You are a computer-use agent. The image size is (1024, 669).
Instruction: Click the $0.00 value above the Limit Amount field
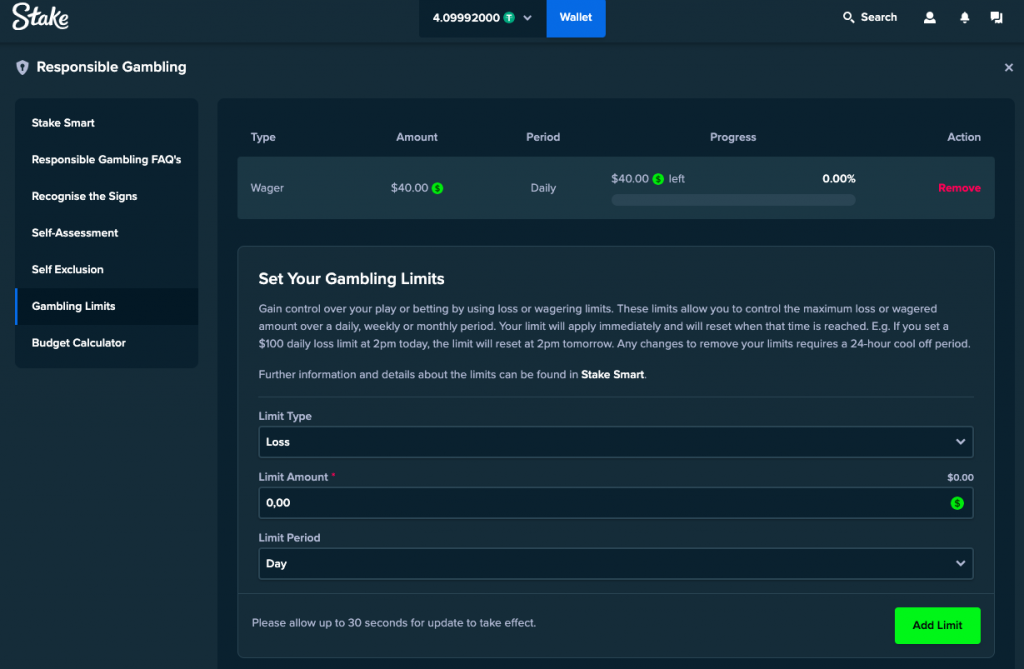point(960,478)
